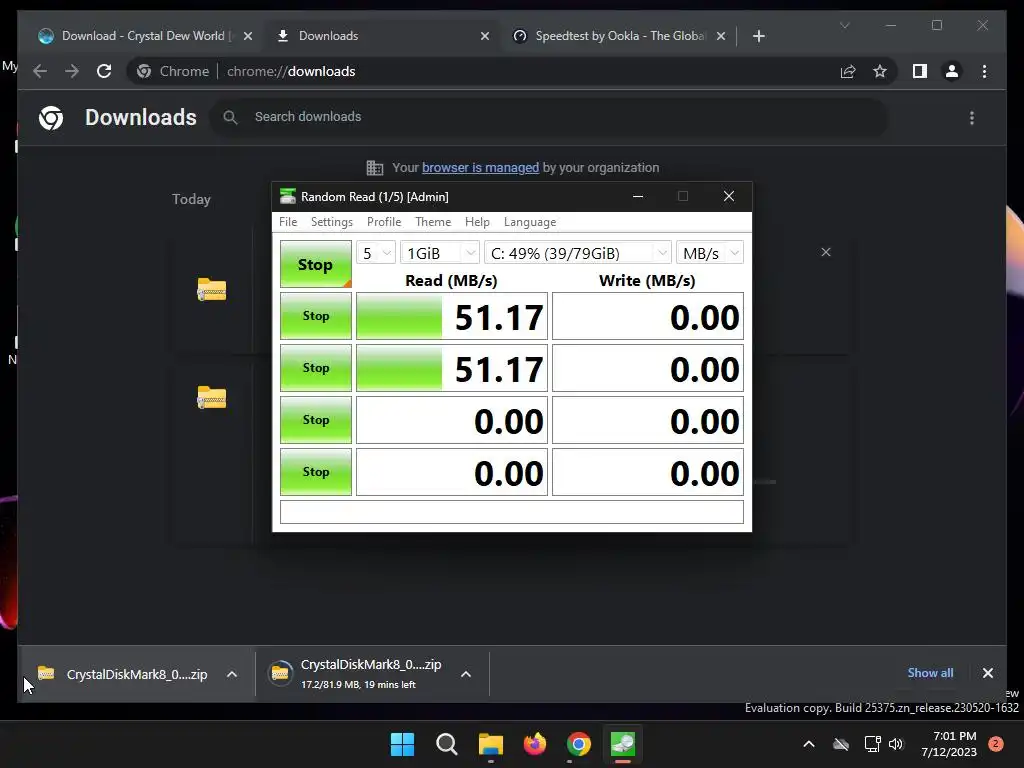This screenshot has height=768, width=1024.
Task: Open volume control tray icon
Action: [896, 744]
